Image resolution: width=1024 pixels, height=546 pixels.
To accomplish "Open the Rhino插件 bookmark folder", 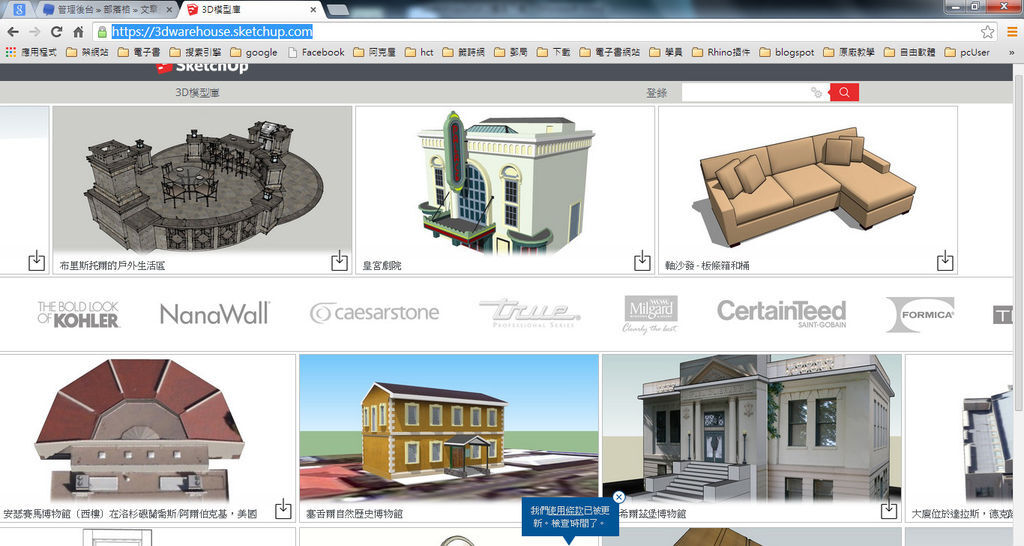I will [720, 52].
